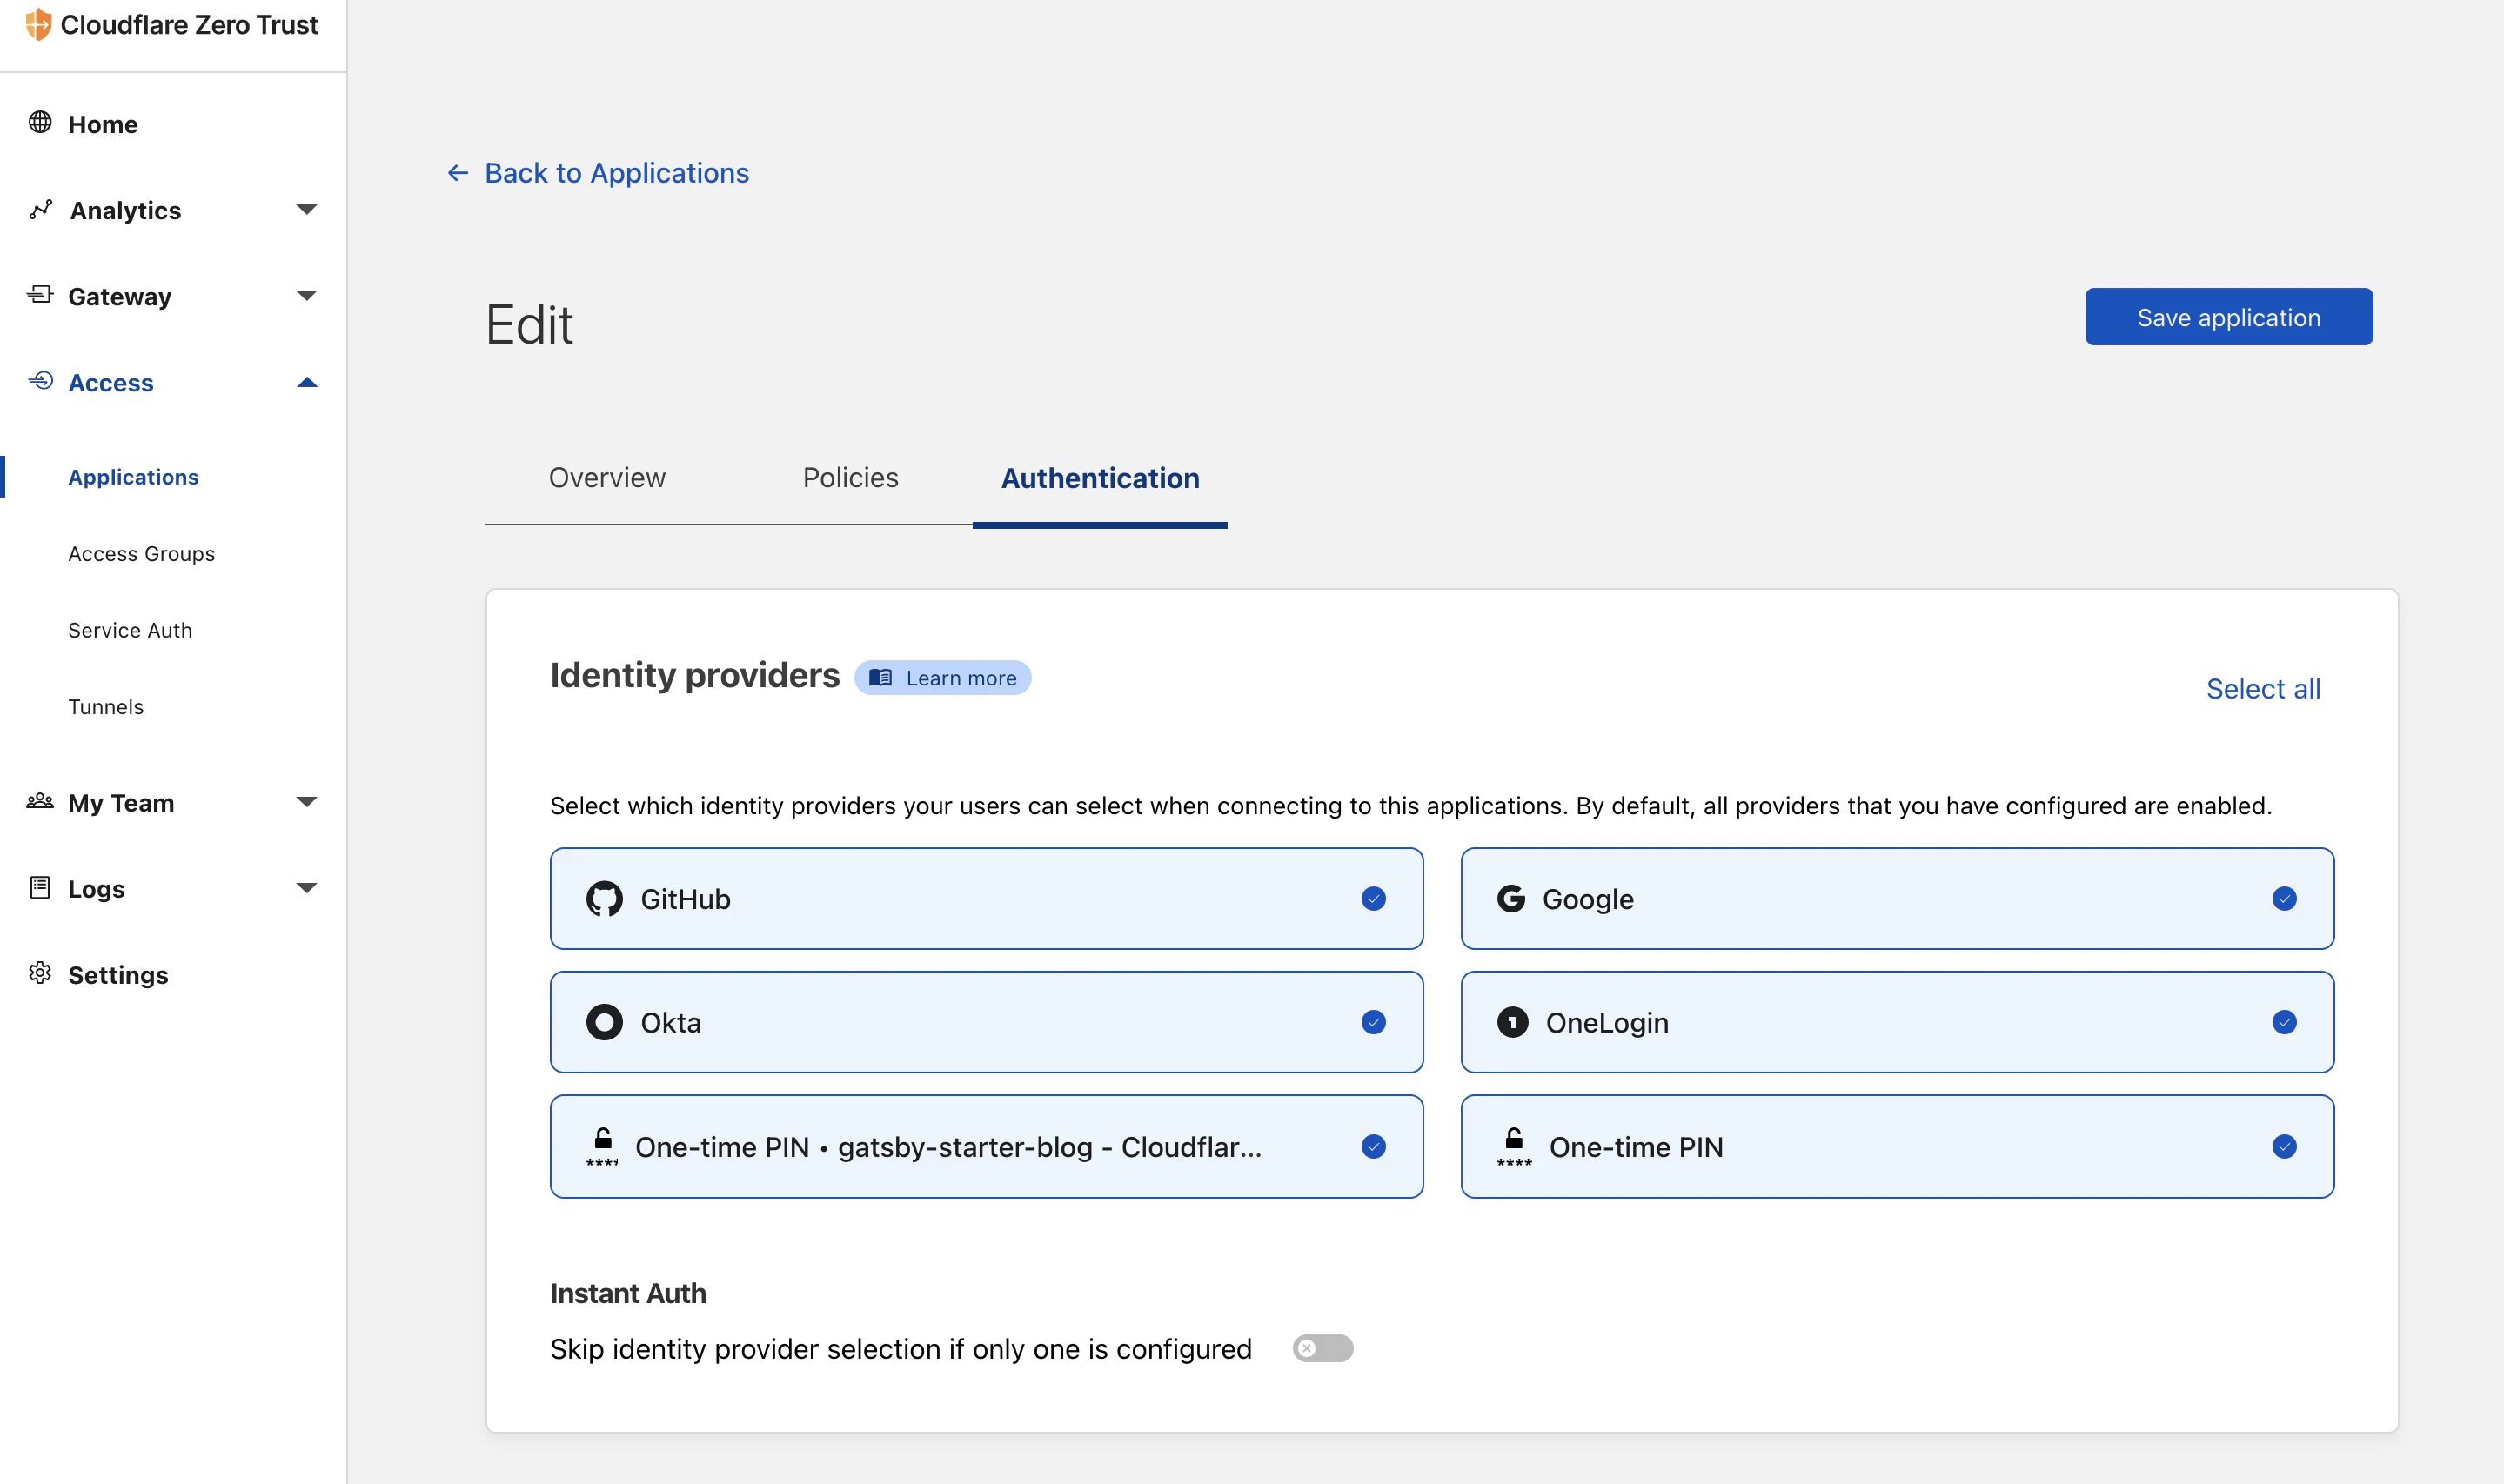Select the Authentication tab

(1100, 478)
